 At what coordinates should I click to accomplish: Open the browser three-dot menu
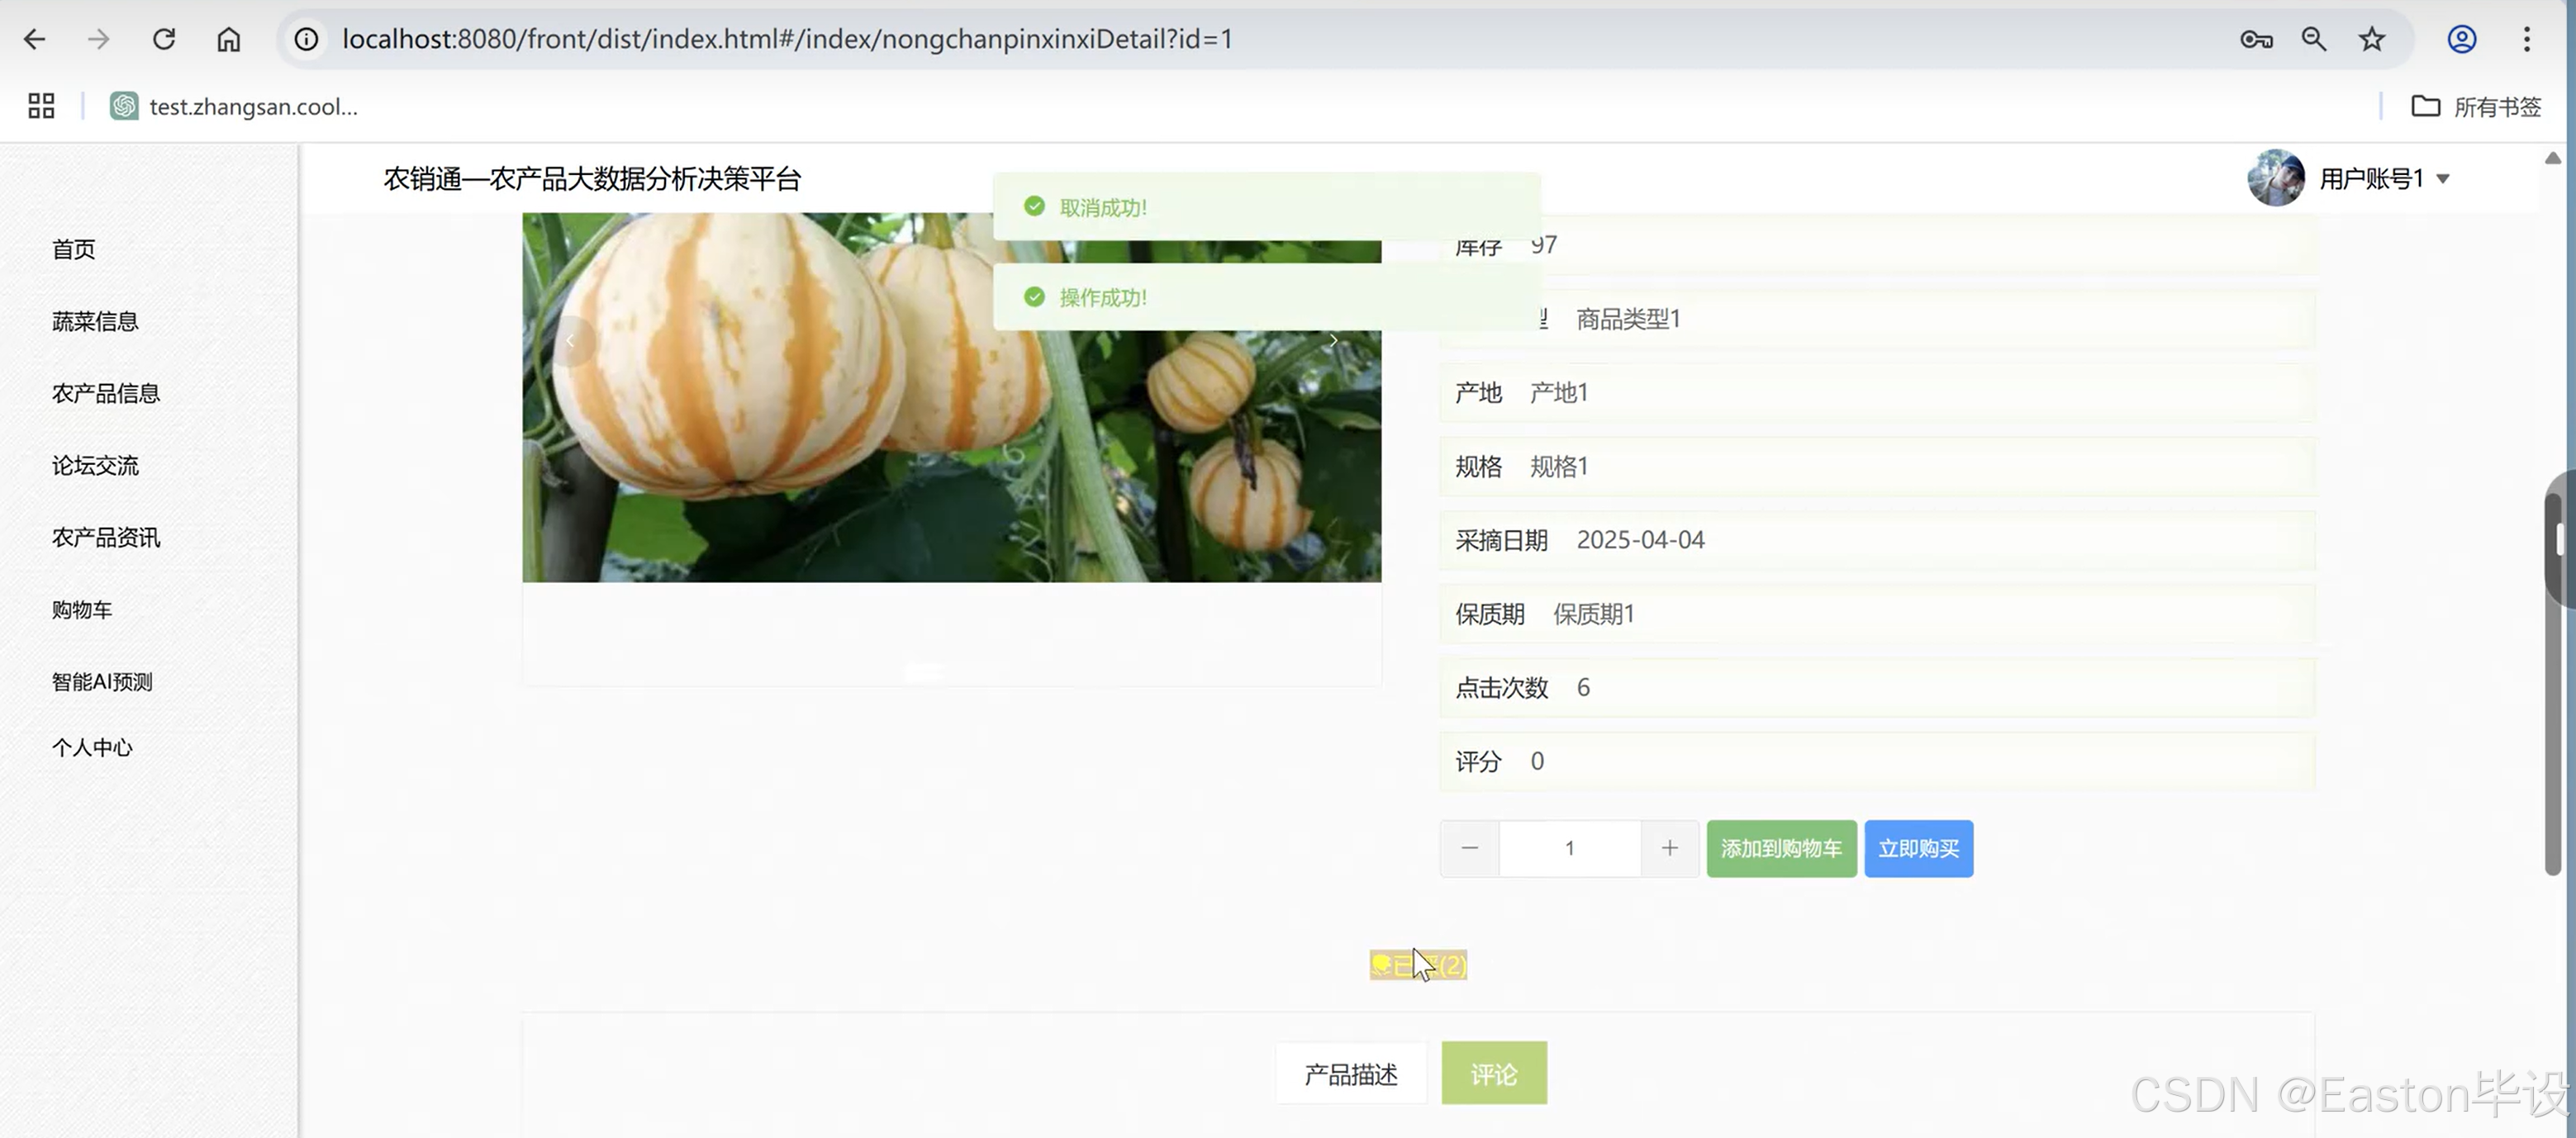click(2527, 39)
